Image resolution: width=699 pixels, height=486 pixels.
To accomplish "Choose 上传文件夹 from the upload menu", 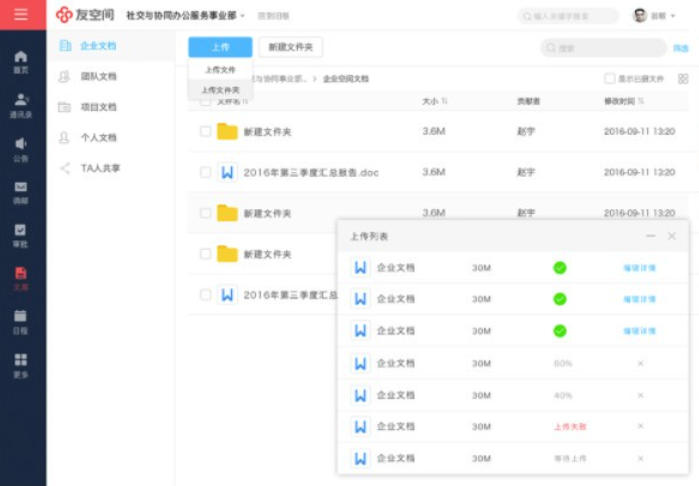I will [220, 90].
